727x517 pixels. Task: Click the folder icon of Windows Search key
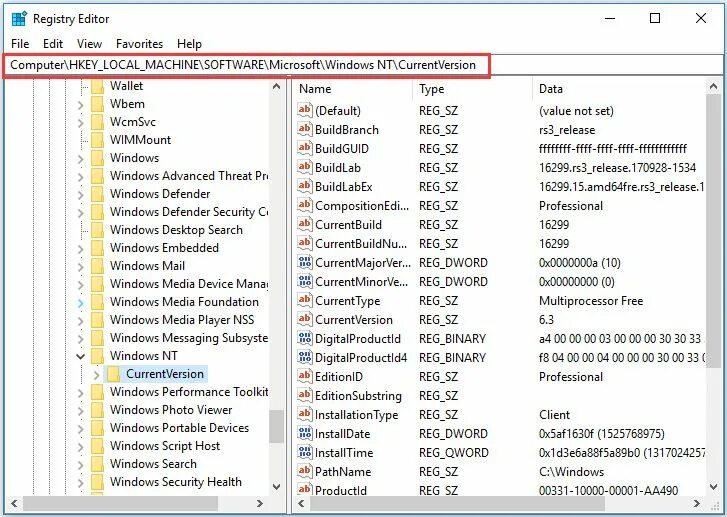(x=97, y=464)
